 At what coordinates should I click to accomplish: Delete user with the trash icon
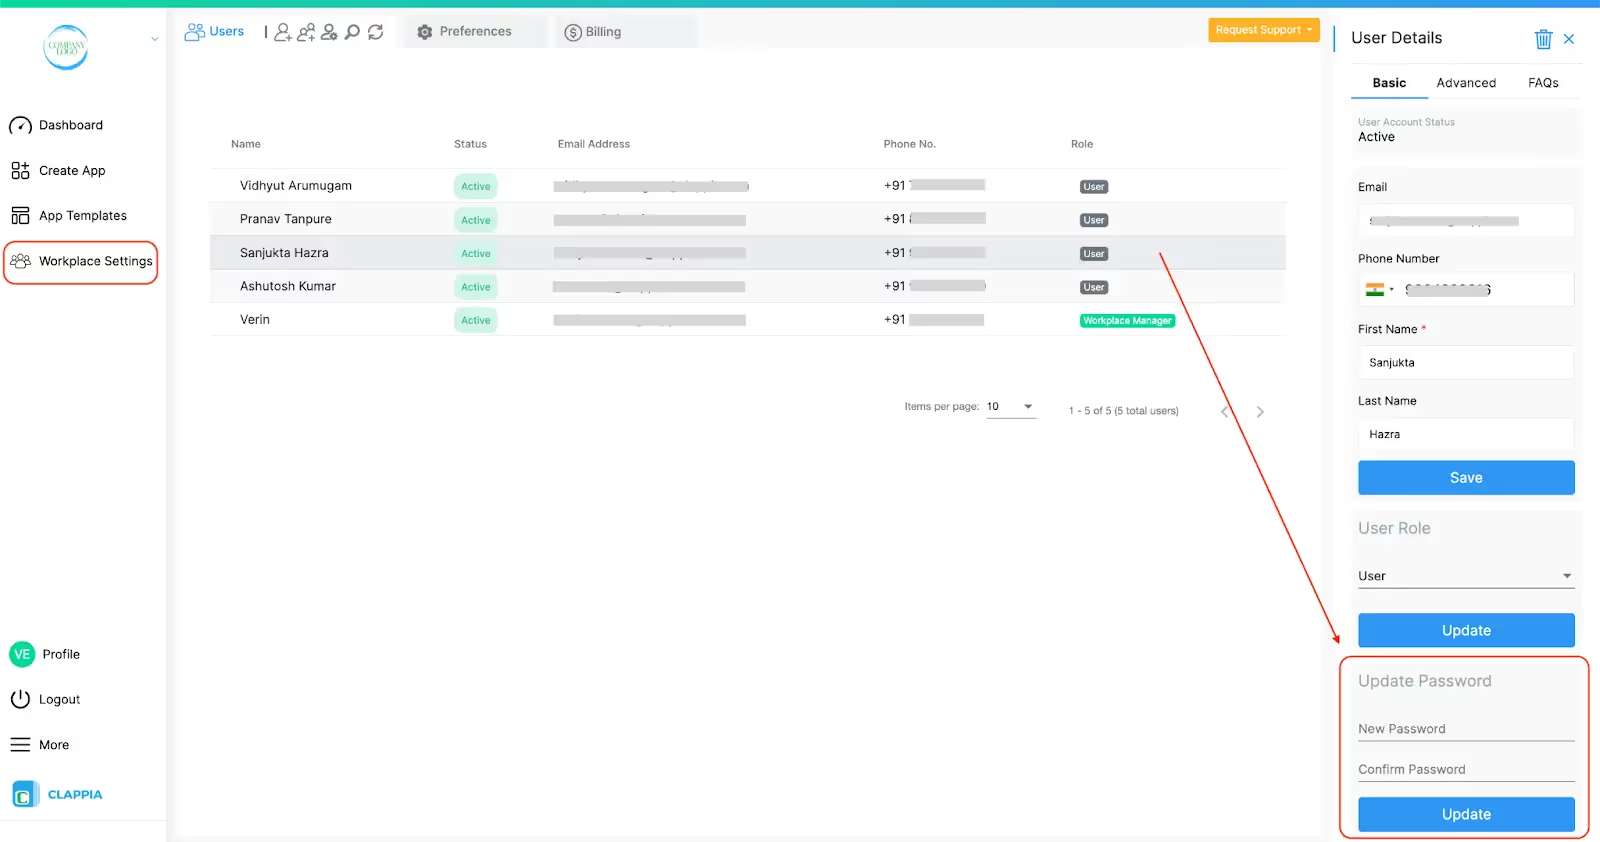tap(1543, 39)
